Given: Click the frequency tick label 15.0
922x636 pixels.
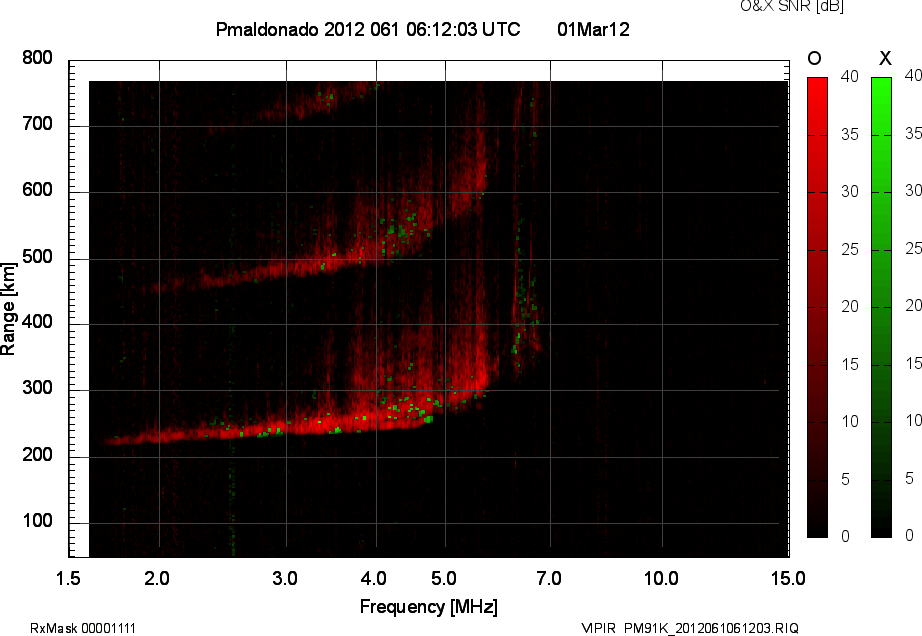Looking at the screenshot, I should pos(788,578).
